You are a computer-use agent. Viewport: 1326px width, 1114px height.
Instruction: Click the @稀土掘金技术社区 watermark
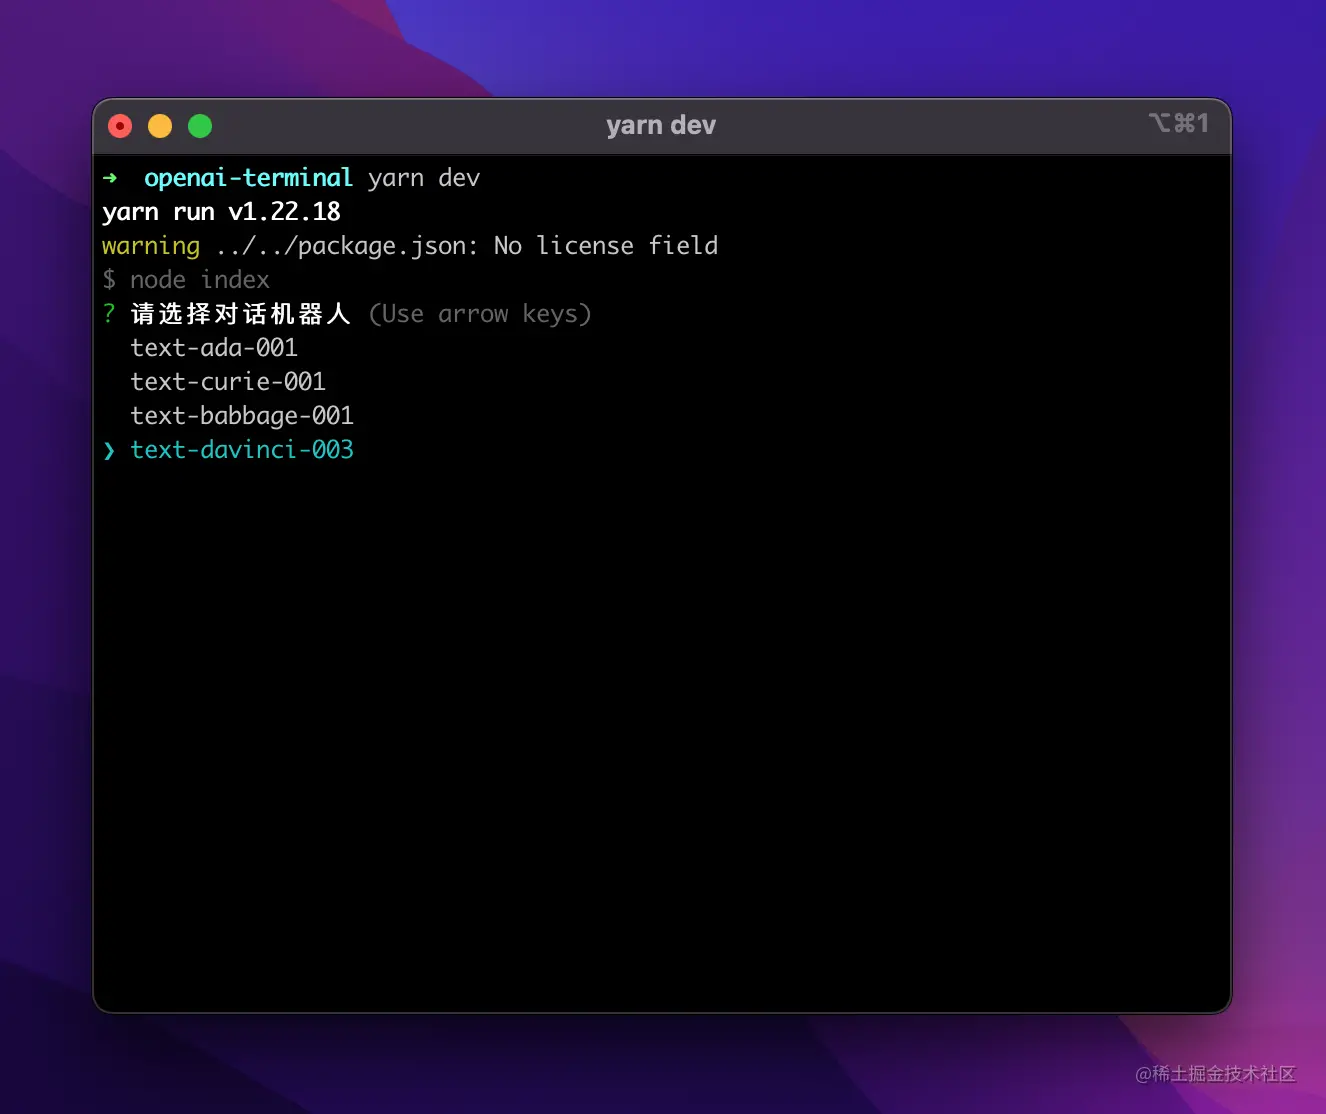1215,1074
